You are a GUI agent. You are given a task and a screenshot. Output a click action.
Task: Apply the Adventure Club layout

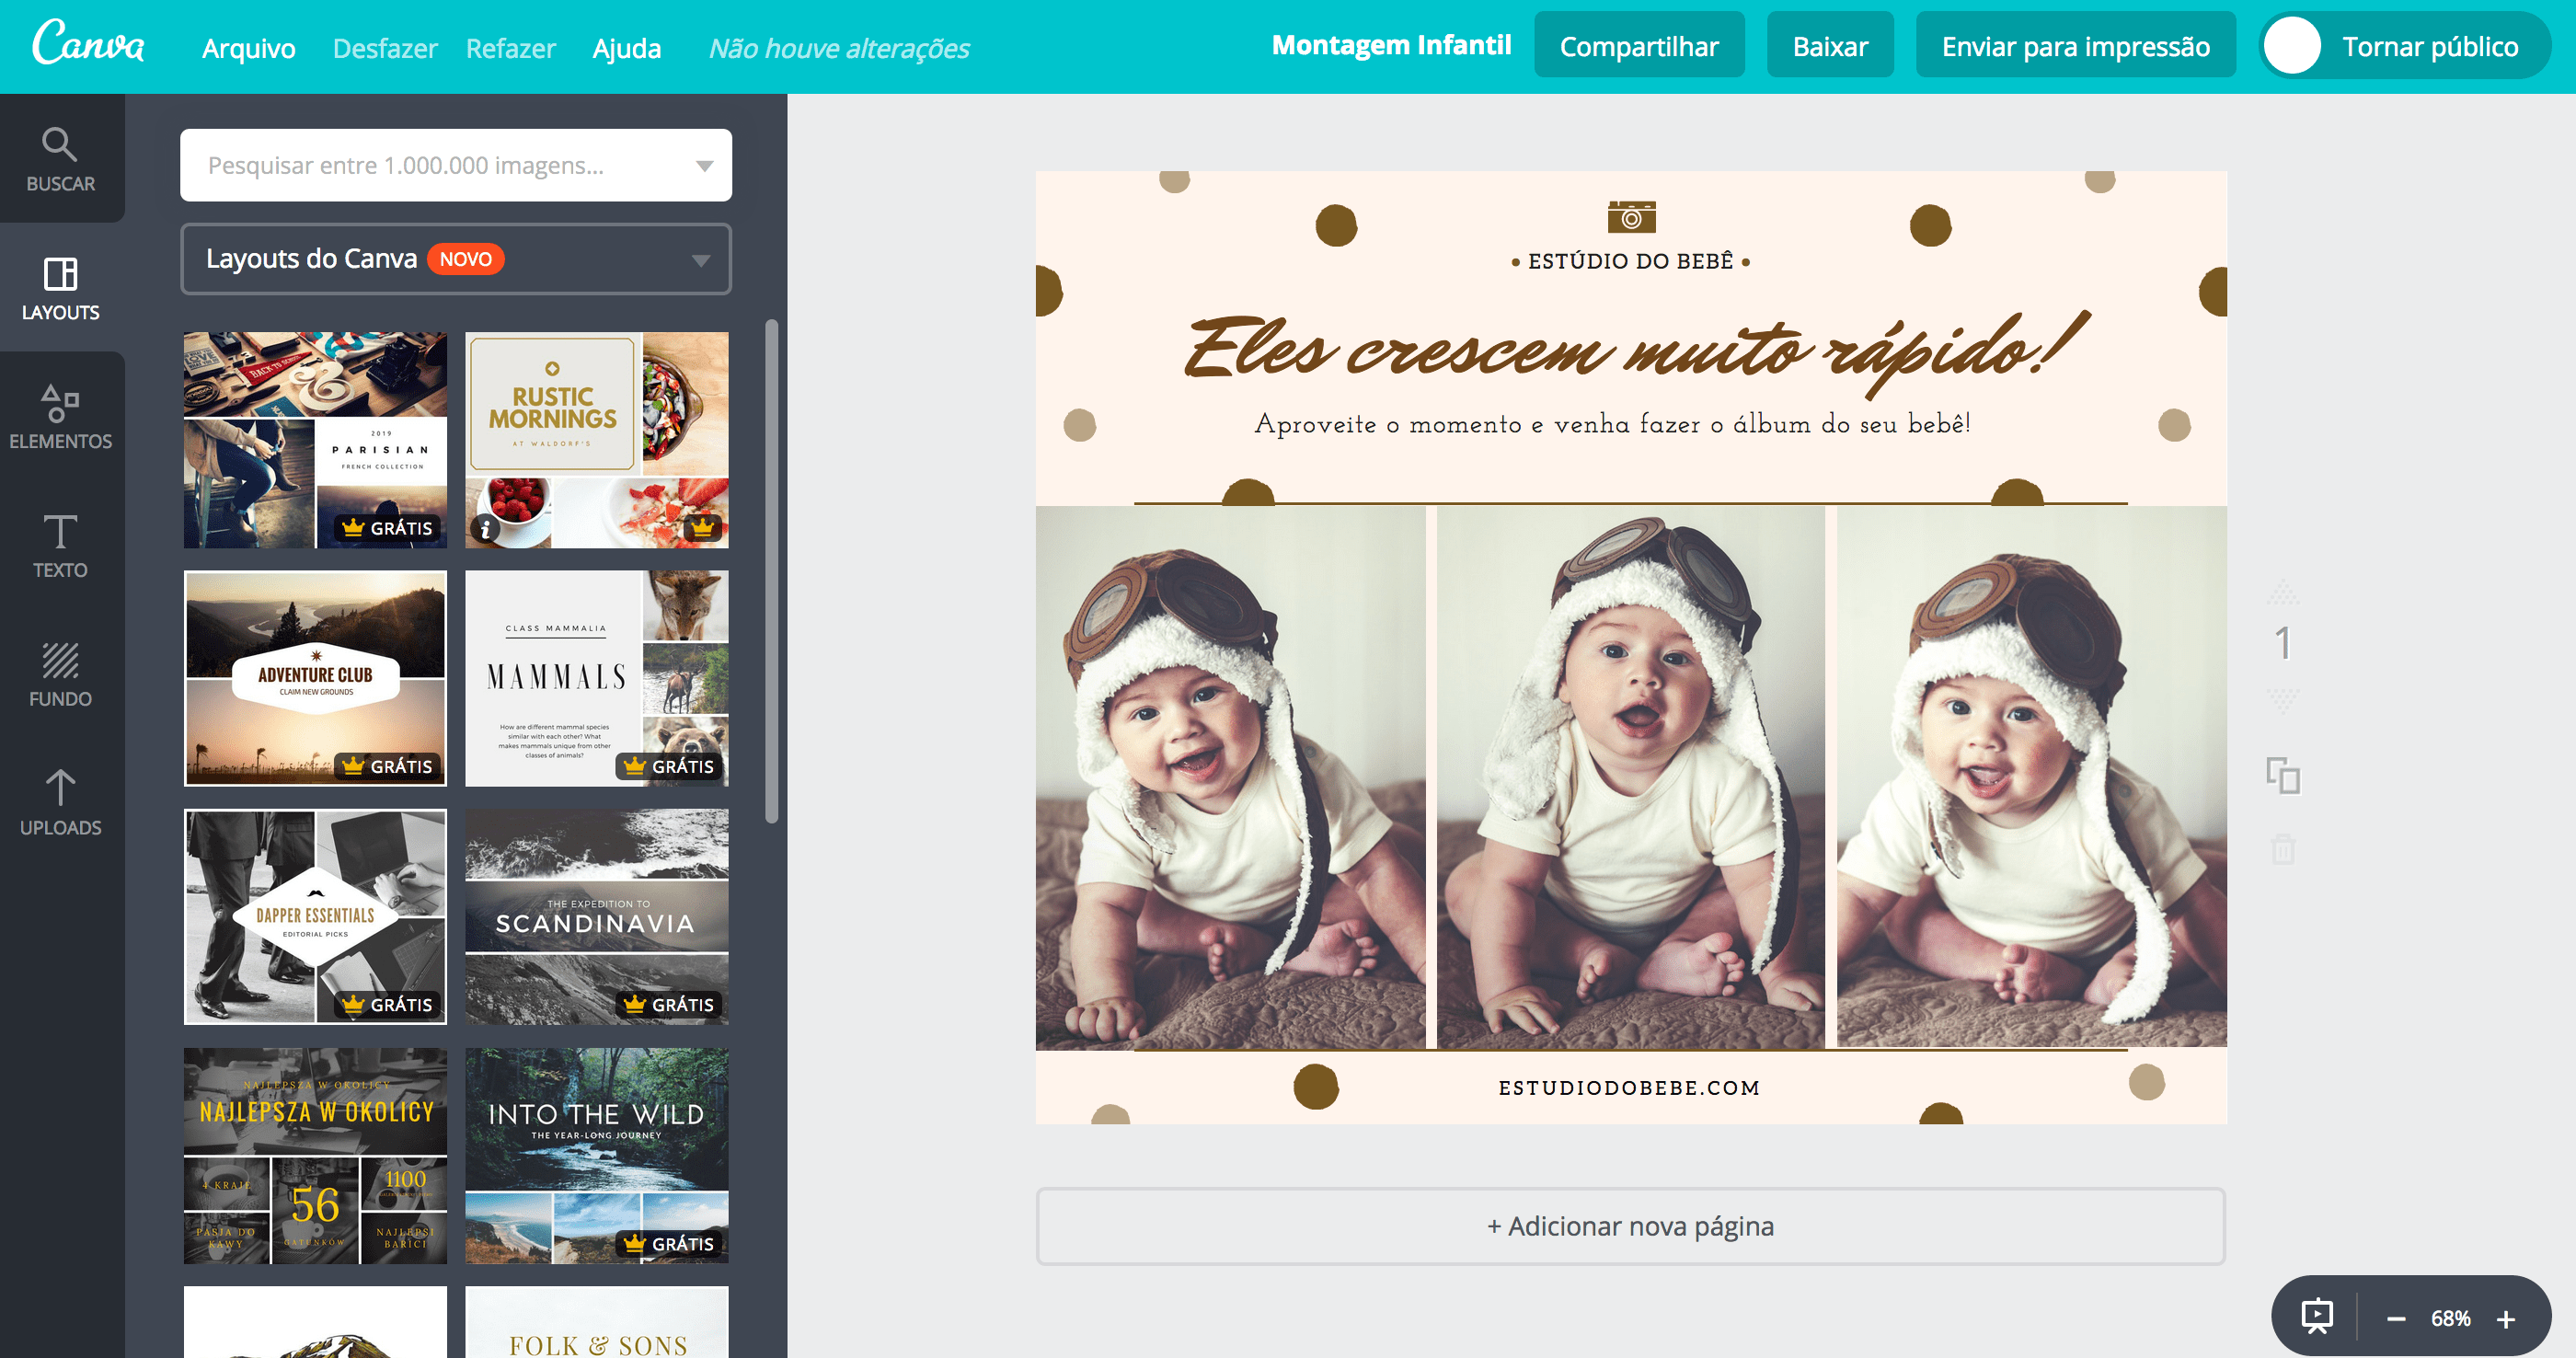pyautogui.click(x=315, y=678)
